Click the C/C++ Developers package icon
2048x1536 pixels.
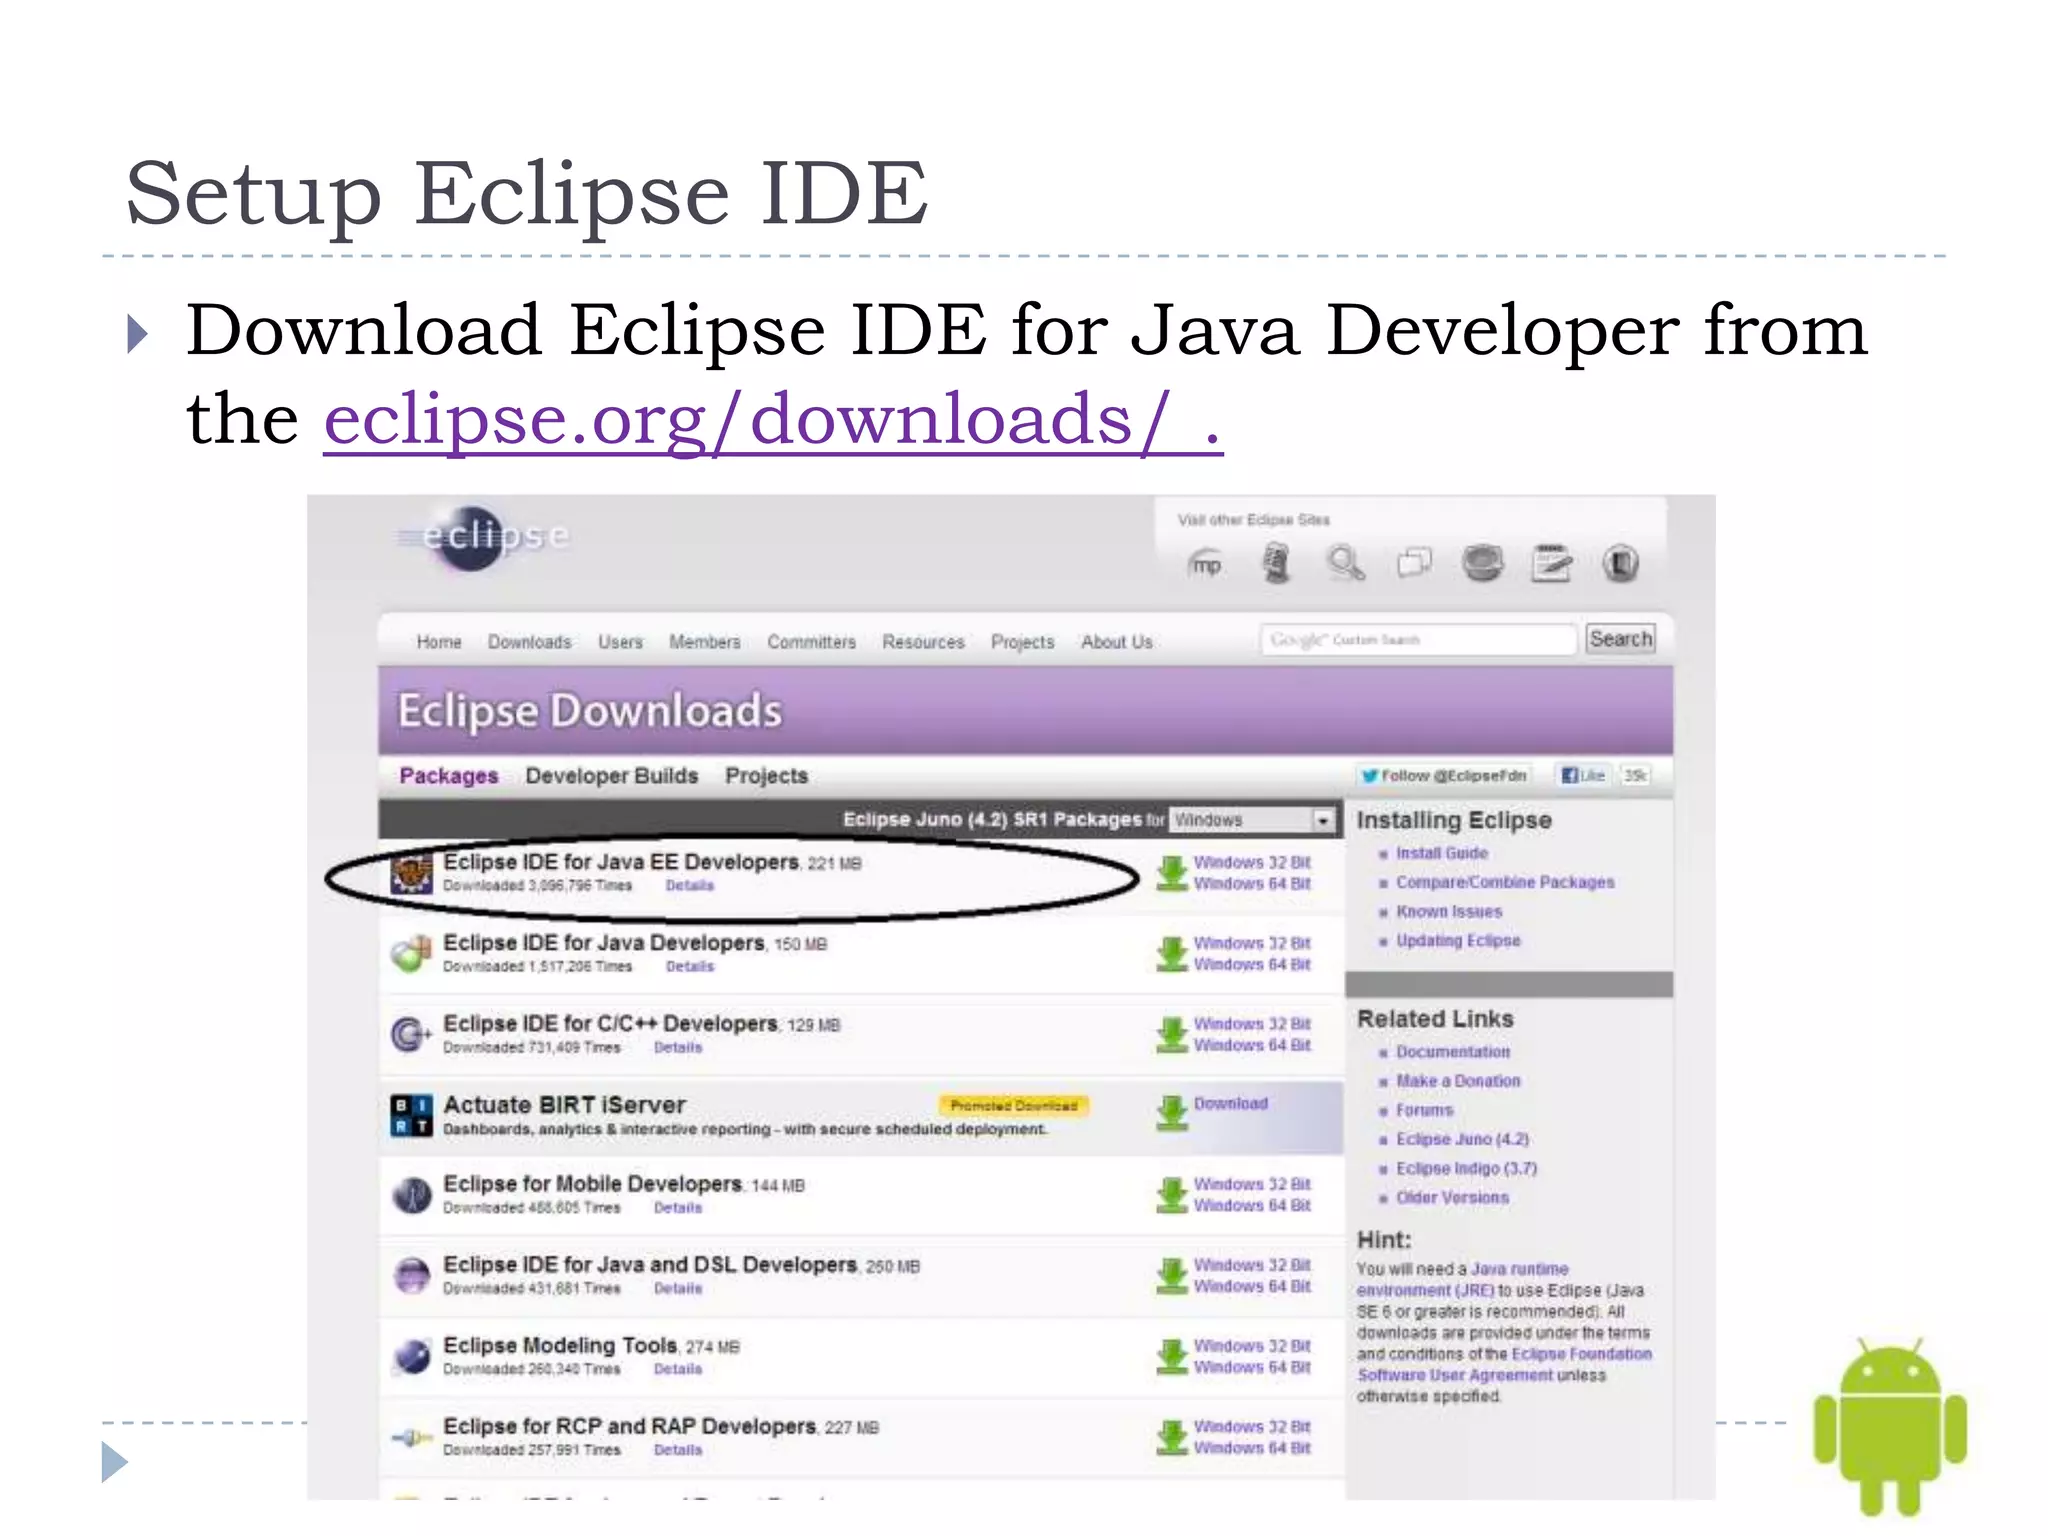coord(411,1034)
